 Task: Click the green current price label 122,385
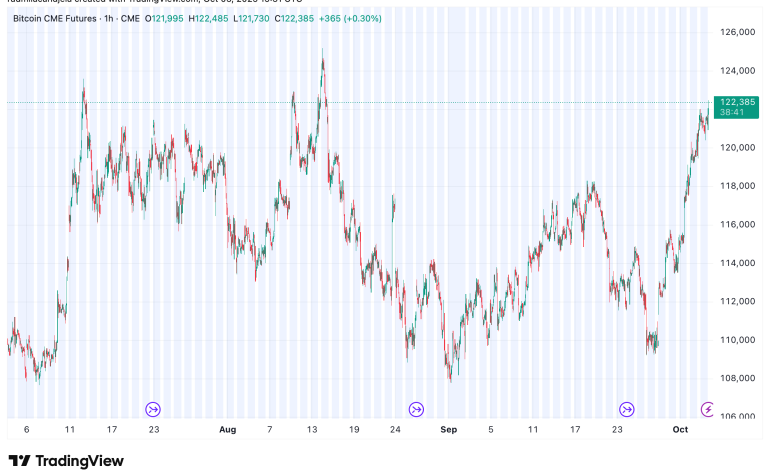pos(735,102)
